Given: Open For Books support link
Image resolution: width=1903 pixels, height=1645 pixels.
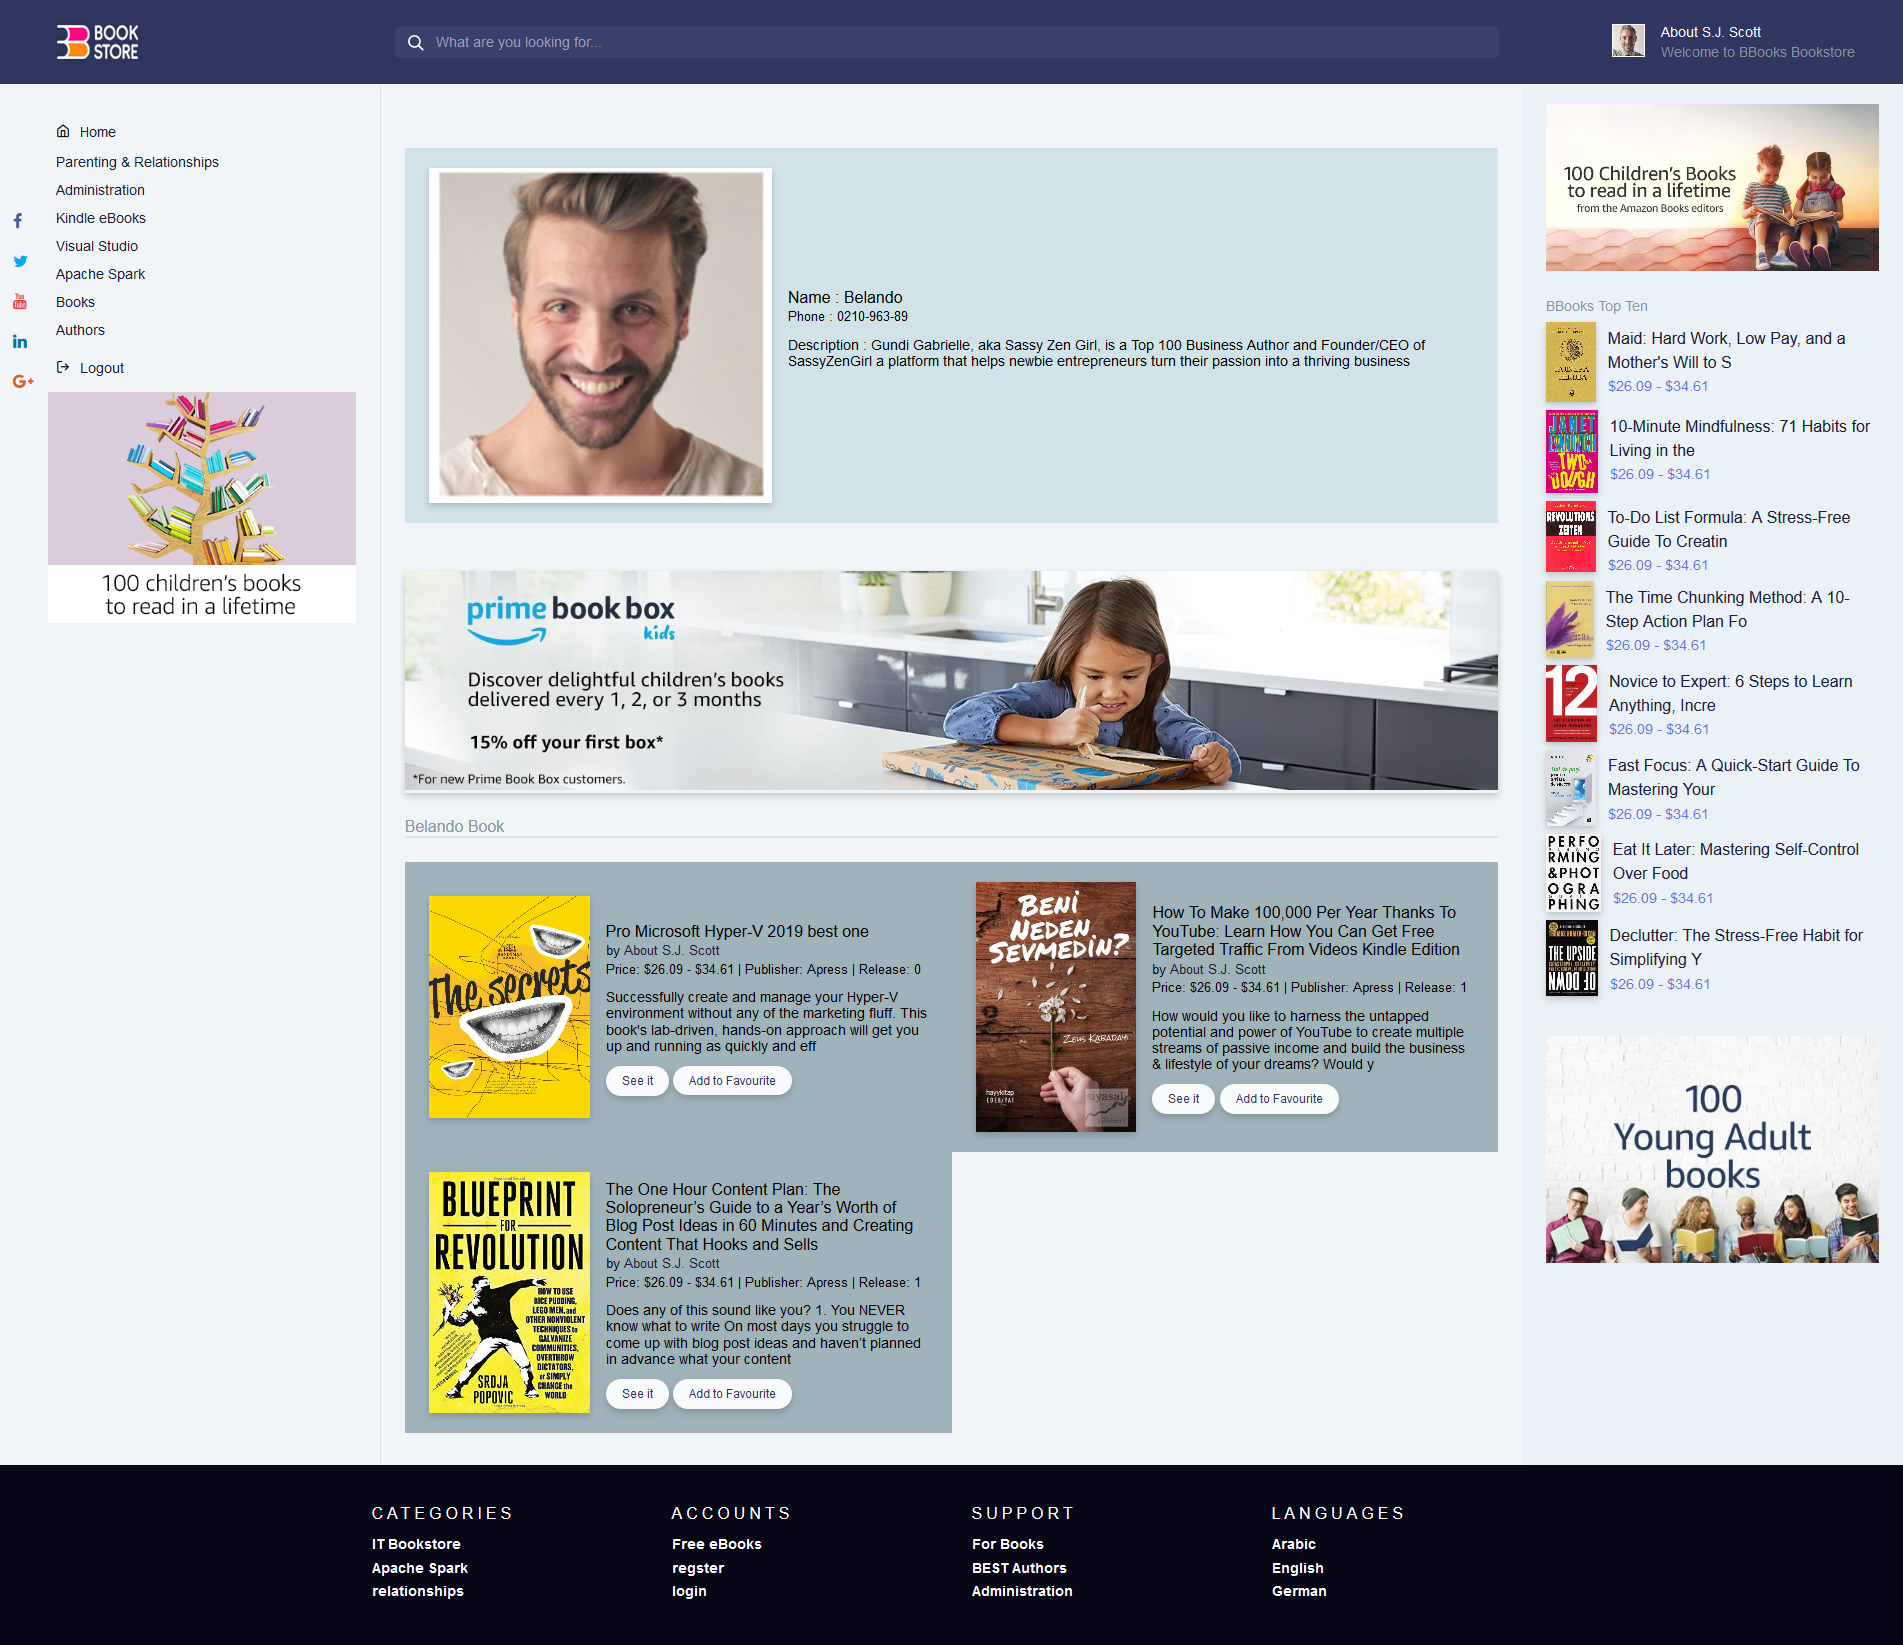Looking at the screenshot, I should [1008, 1544].
